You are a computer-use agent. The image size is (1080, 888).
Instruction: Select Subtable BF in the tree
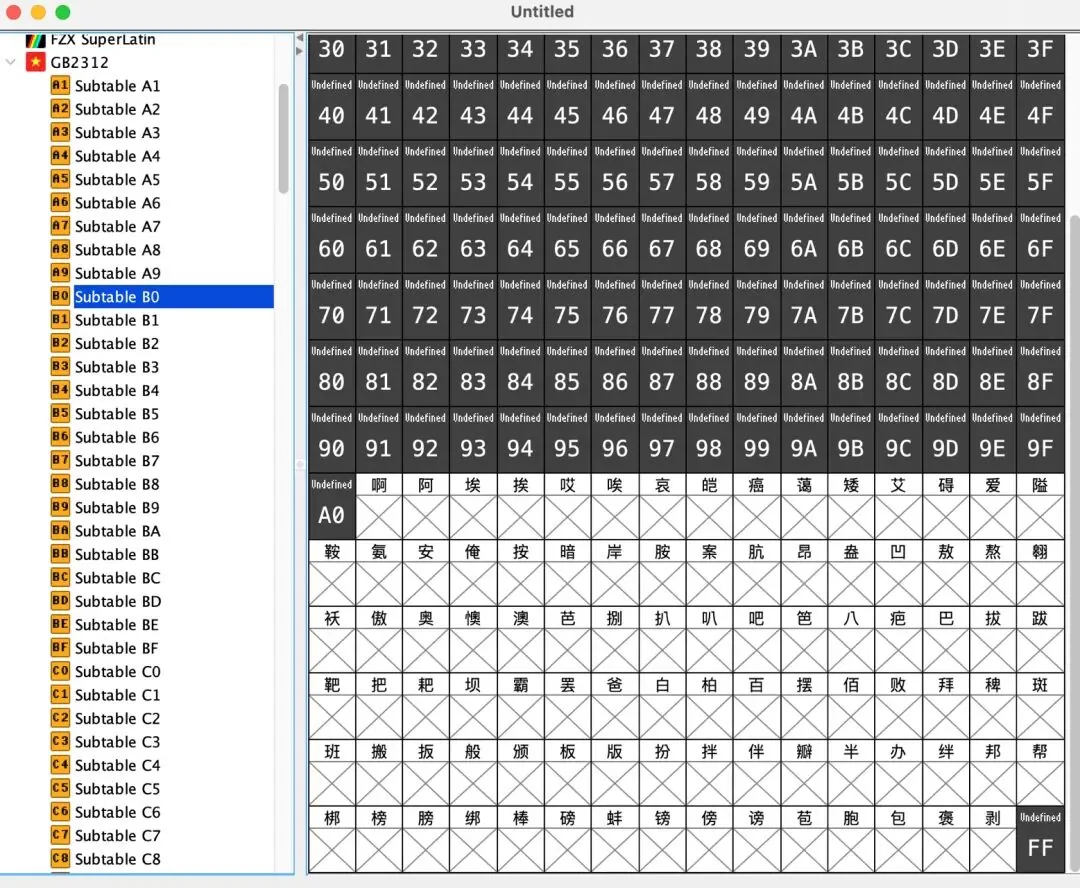point(116,648)
